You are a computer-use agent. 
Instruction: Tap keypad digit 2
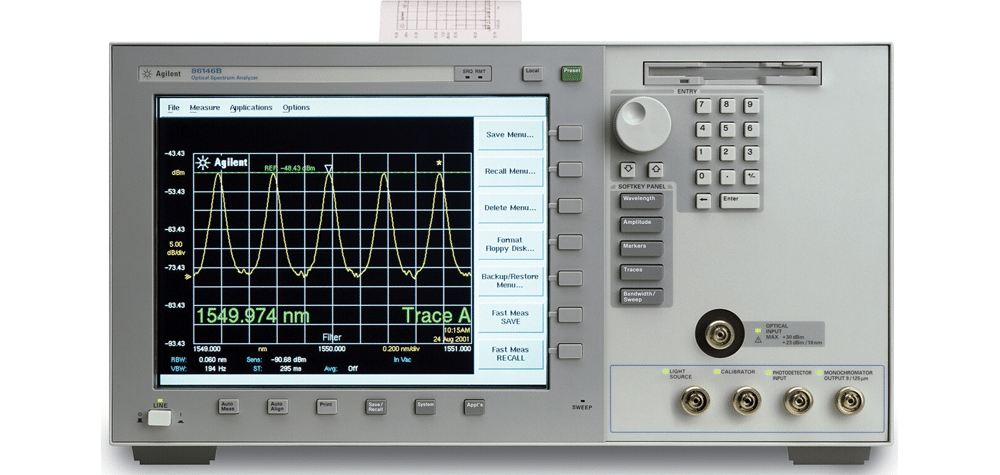[x=728, y=153]
